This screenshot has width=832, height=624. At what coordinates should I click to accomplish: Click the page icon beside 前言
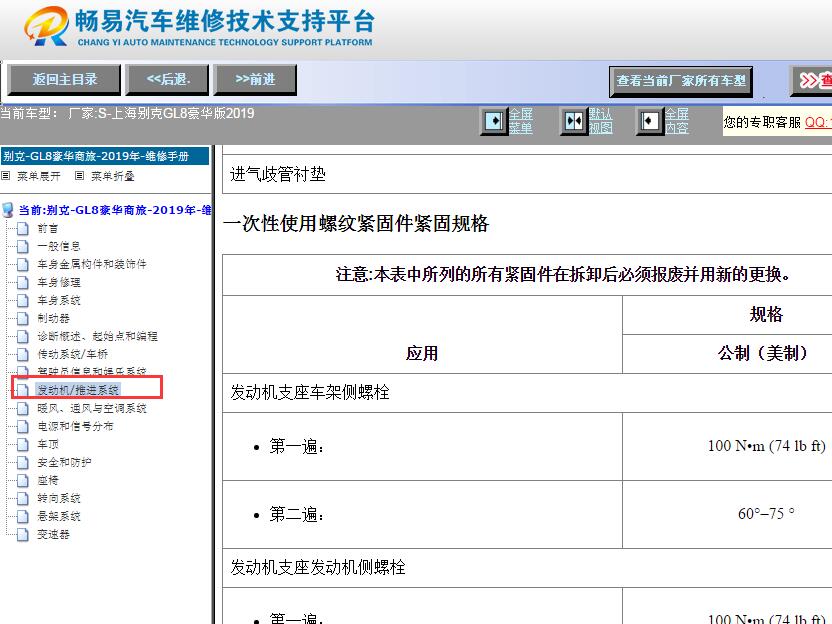coord(23,229)
